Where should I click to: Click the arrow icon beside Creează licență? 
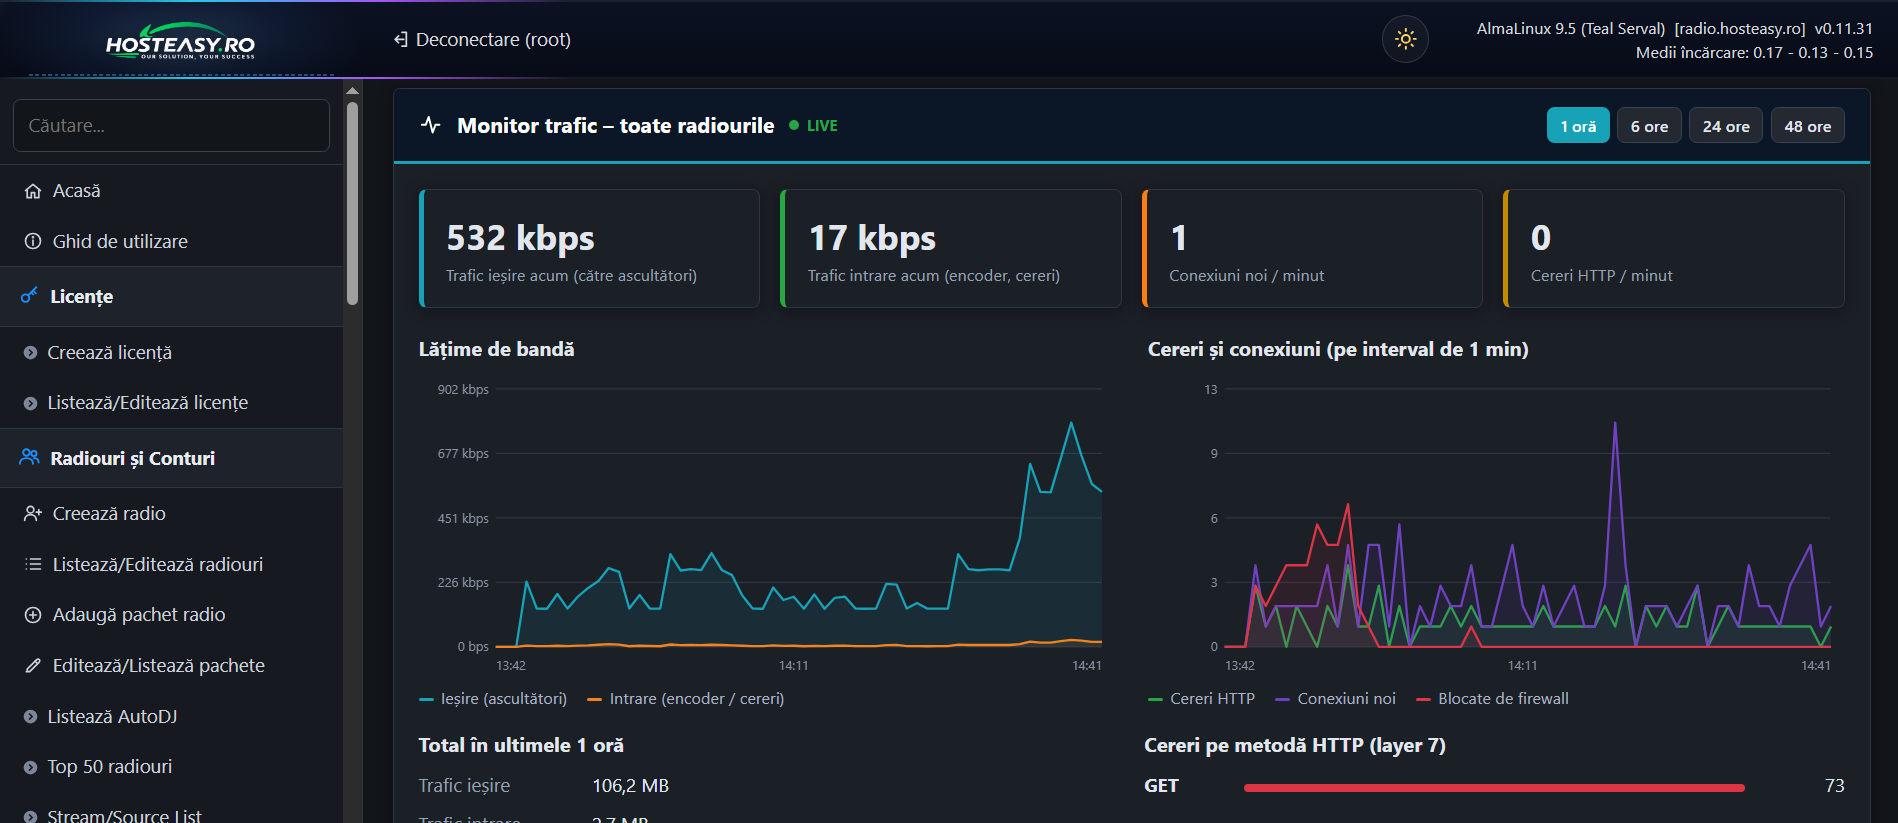30,353
